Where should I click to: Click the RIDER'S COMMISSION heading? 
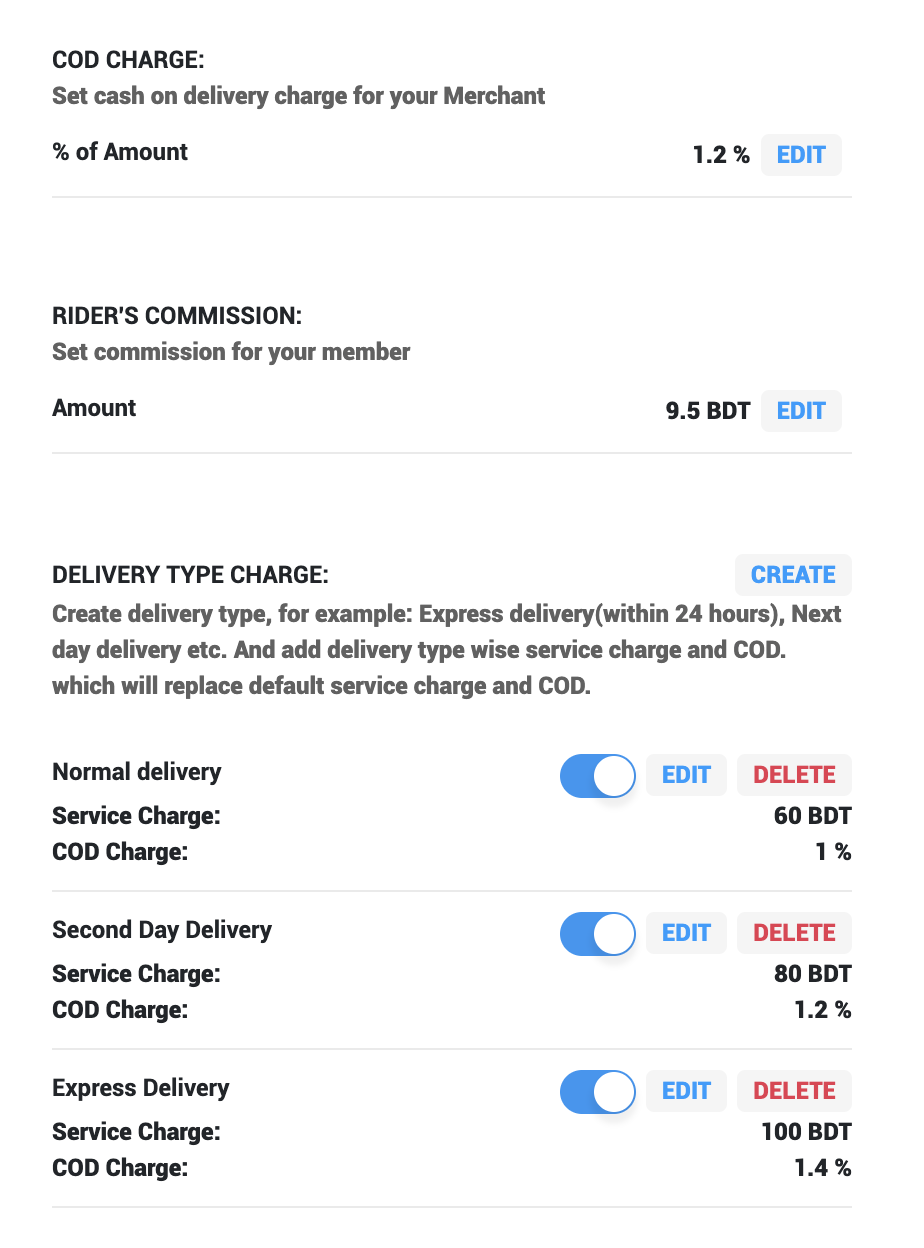[177, 316]
